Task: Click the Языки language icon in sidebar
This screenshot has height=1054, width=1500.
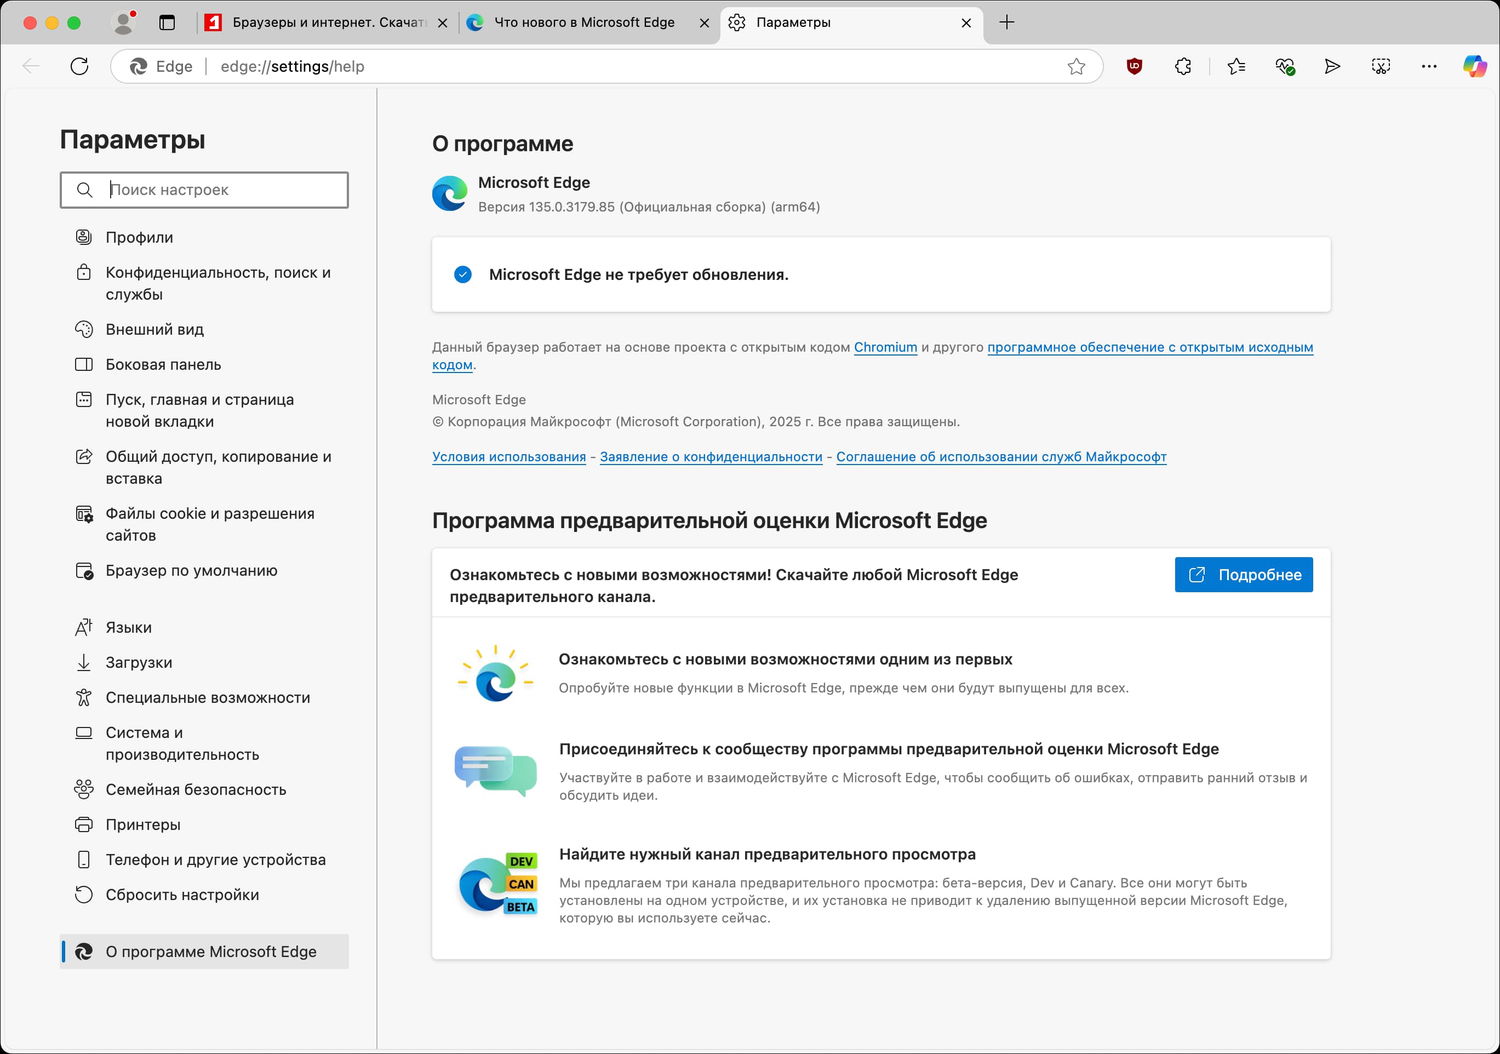Action: click(x=84, y=628)
